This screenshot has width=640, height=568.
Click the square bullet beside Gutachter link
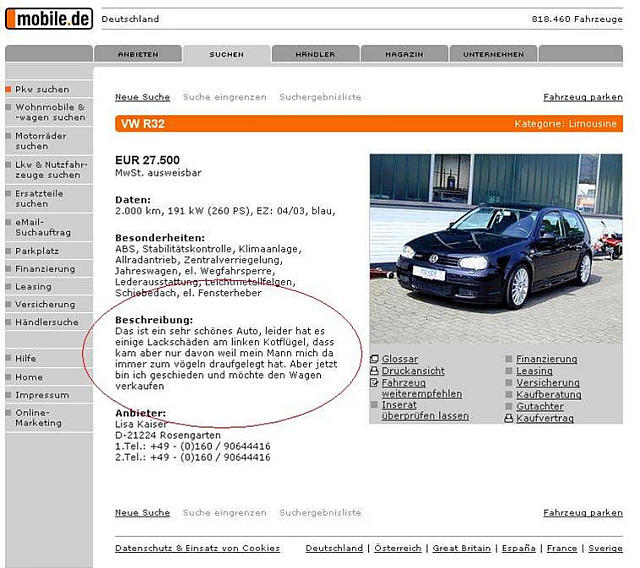509,406
